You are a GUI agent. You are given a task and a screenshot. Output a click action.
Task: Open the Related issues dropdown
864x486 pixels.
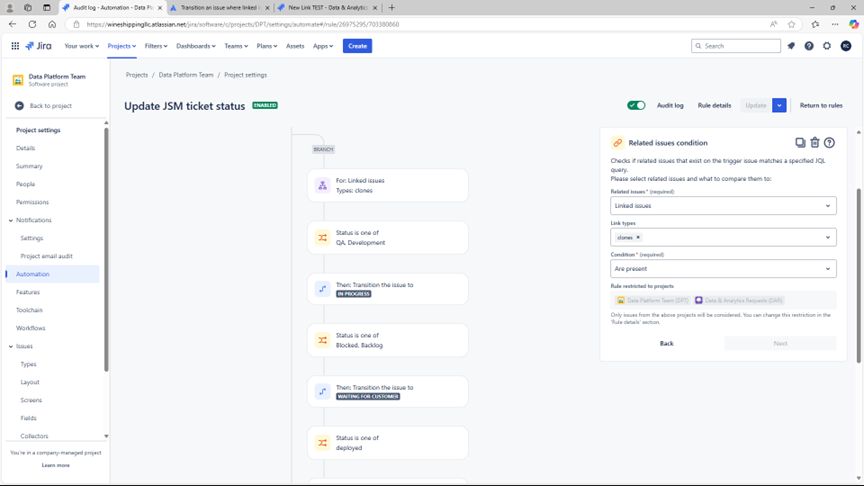click(x=723, y=206)
